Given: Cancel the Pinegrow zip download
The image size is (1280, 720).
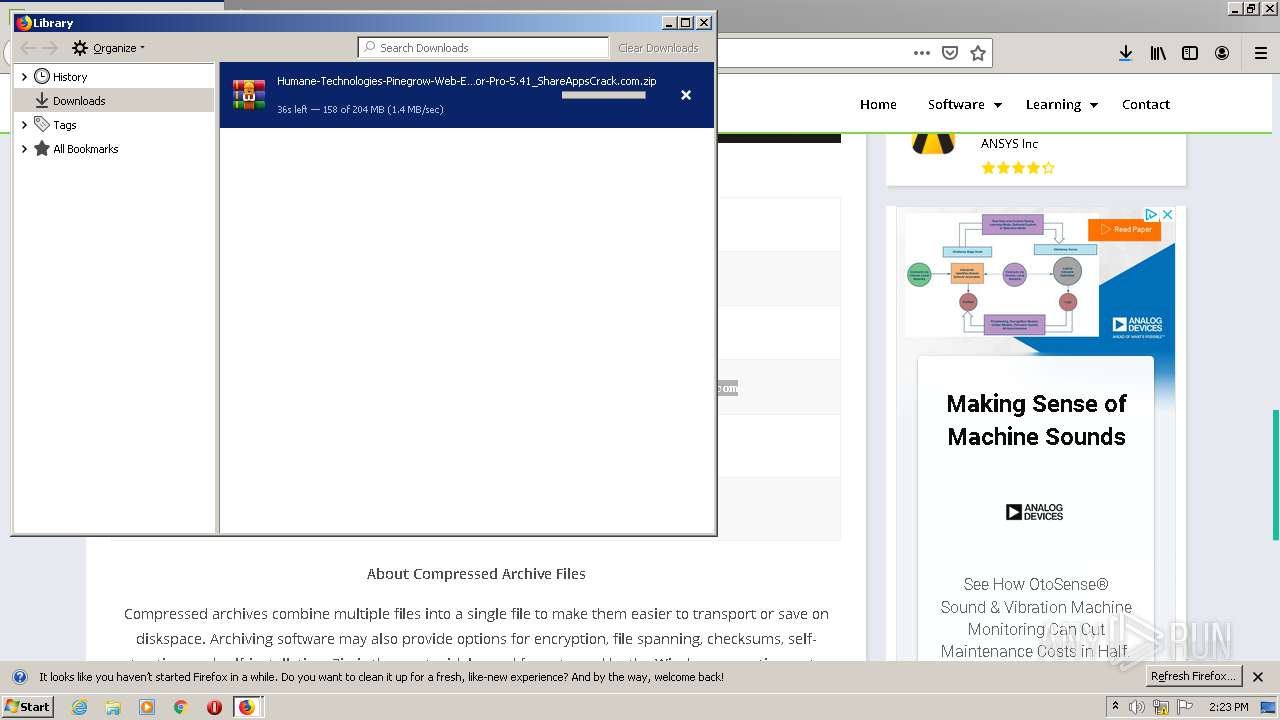Looking at the screenshot, I should [x=686, y=95].
